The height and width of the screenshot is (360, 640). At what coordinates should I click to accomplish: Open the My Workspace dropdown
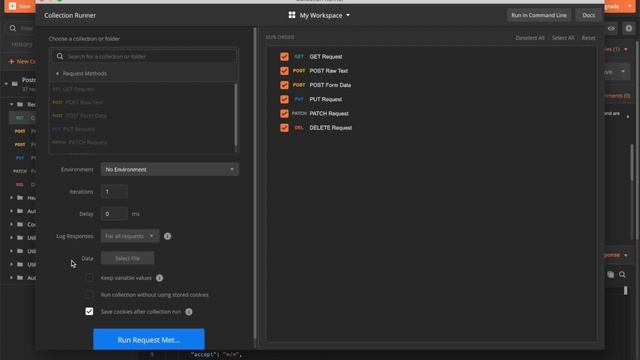[x=325, y=15]
